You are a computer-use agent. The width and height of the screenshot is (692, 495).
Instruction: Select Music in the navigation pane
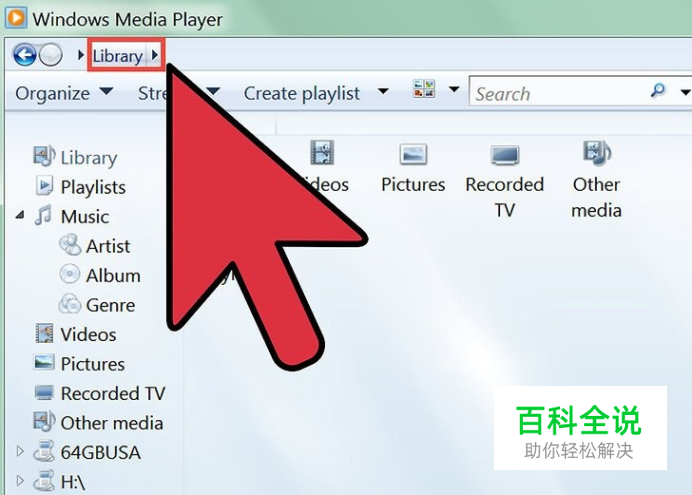click(85, 217)
